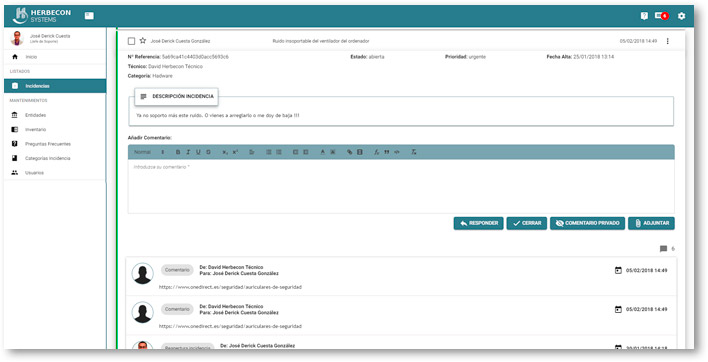Click the Prioridad urgente label

coord(466,57)
